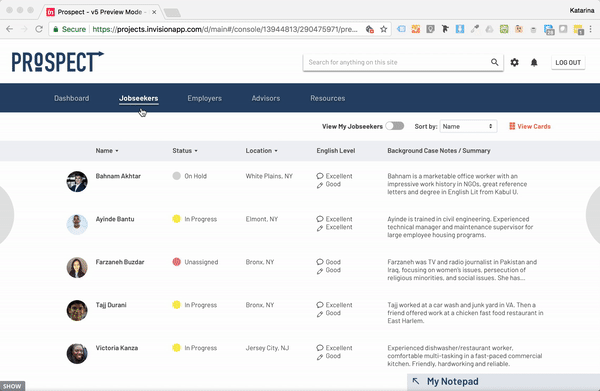Click Farzaneh's red Unassigned status dot
The image size is (600, 391).
[x=176, y=262]
